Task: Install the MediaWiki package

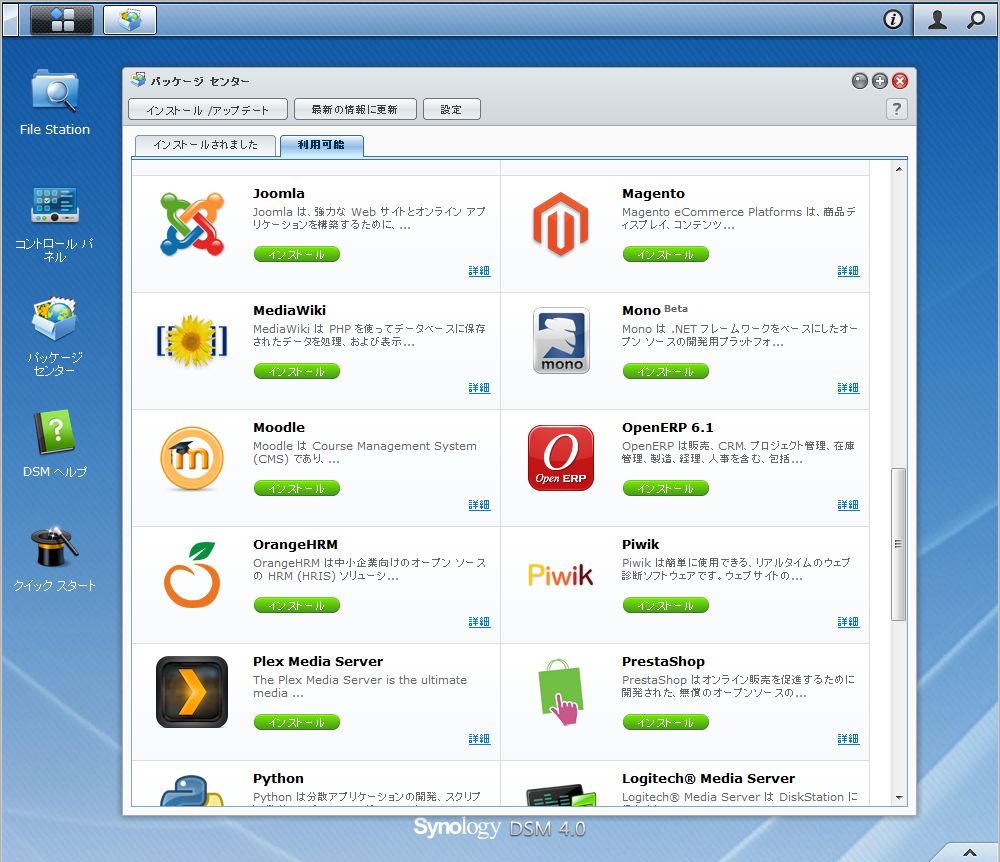Action: pyautogui.click(x=297, y=371)
